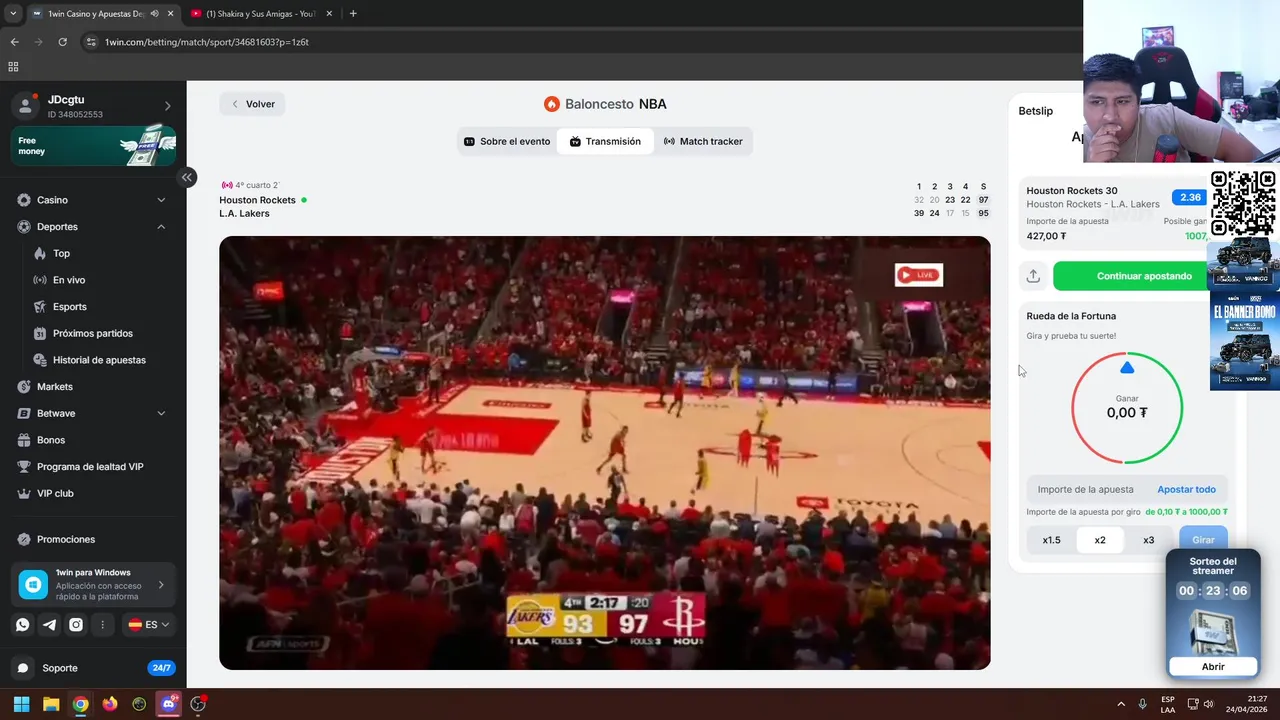Select x2 multiplier option
1280x720 pixels.
point(1100,540)
